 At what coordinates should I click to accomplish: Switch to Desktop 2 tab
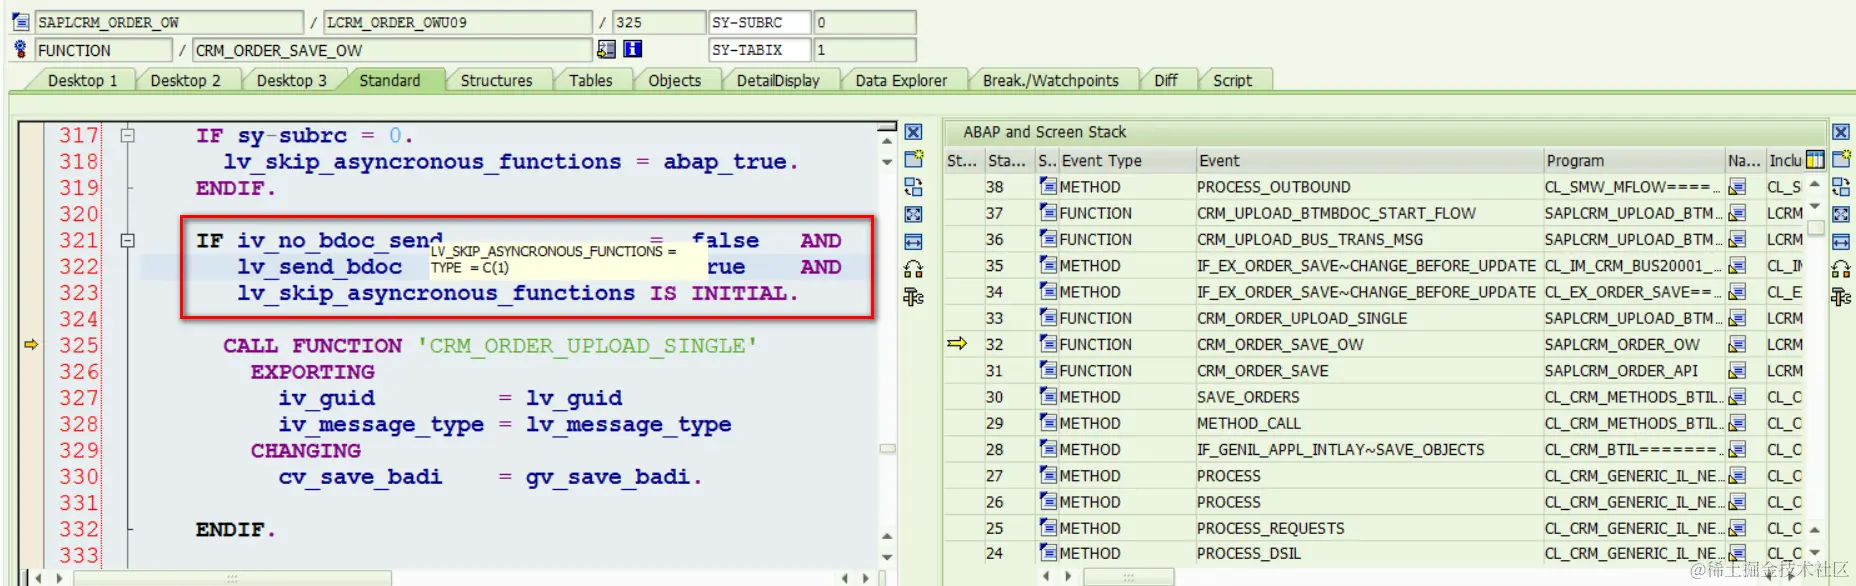[185, 81]
